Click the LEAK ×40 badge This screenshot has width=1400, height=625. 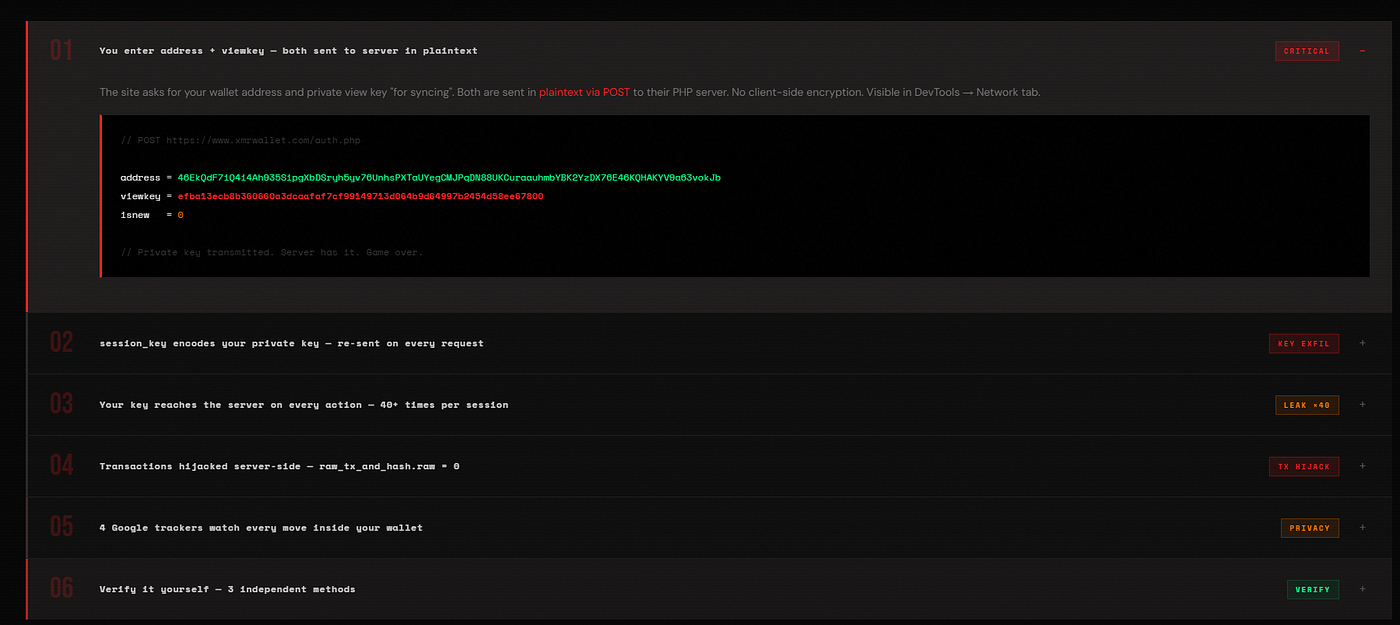point(1306,404)
